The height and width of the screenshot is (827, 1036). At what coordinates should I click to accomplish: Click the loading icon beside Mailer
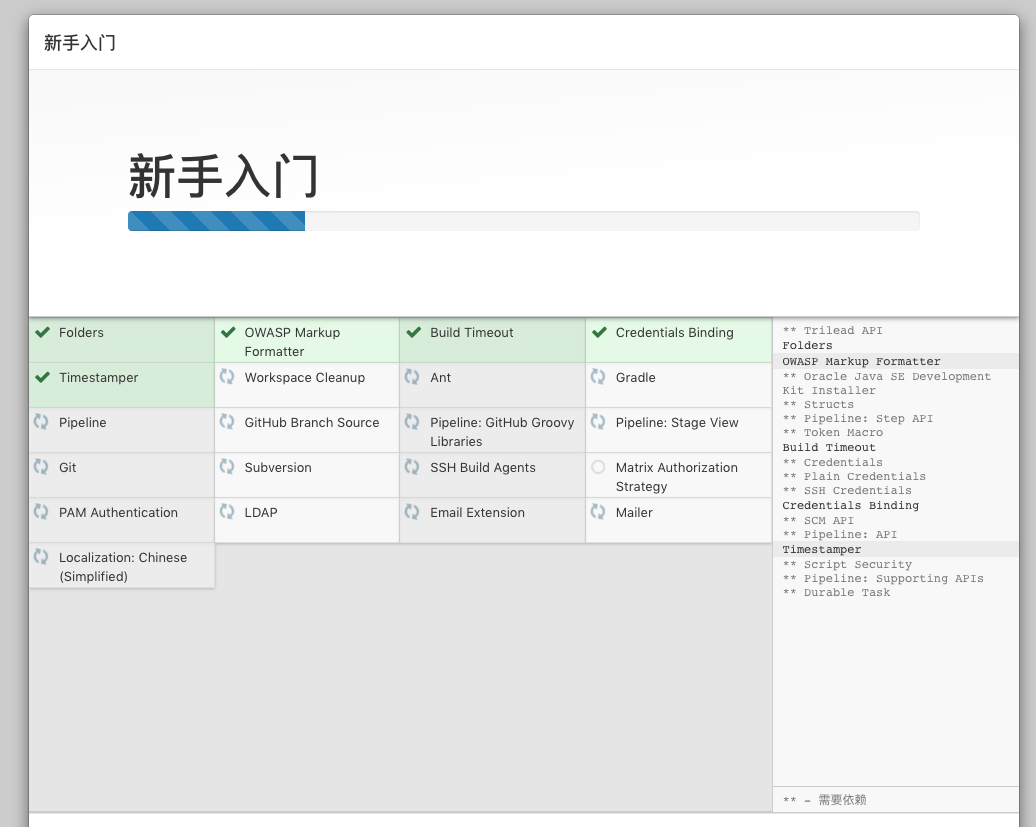(x=598, y=512)
